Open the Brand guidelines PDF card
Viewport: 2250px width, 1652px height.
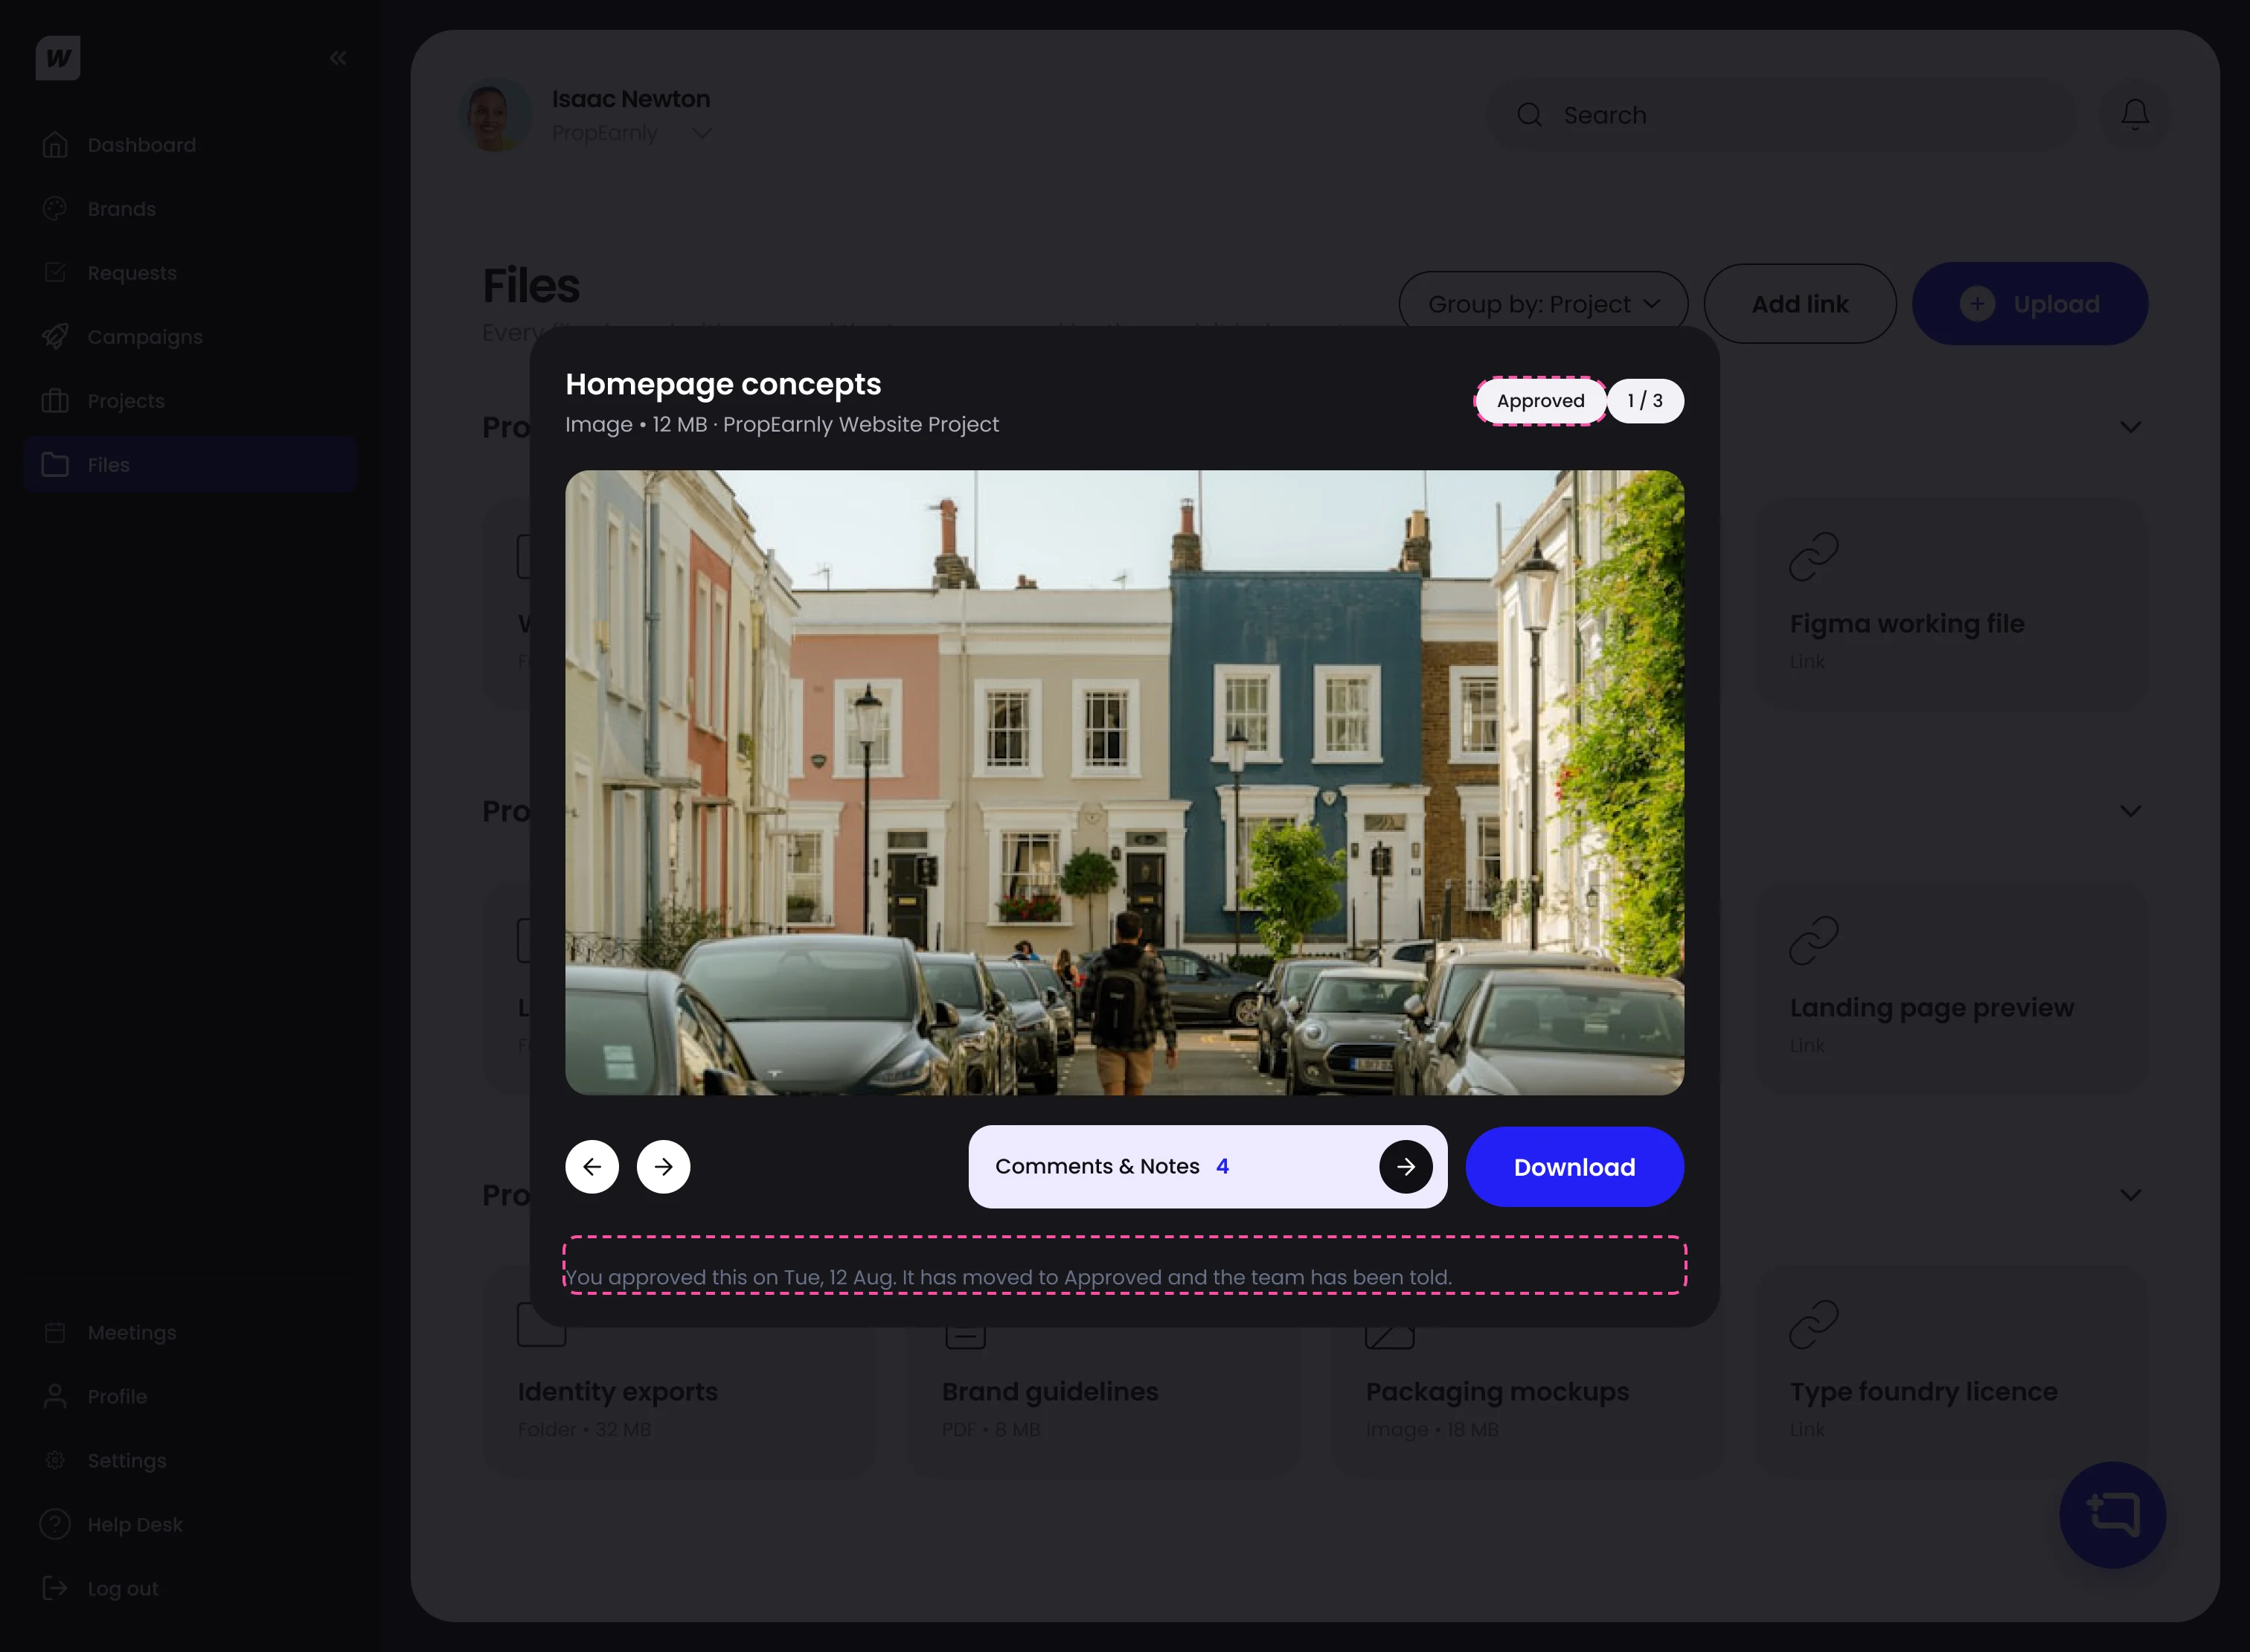(x=1104, y=1403)
